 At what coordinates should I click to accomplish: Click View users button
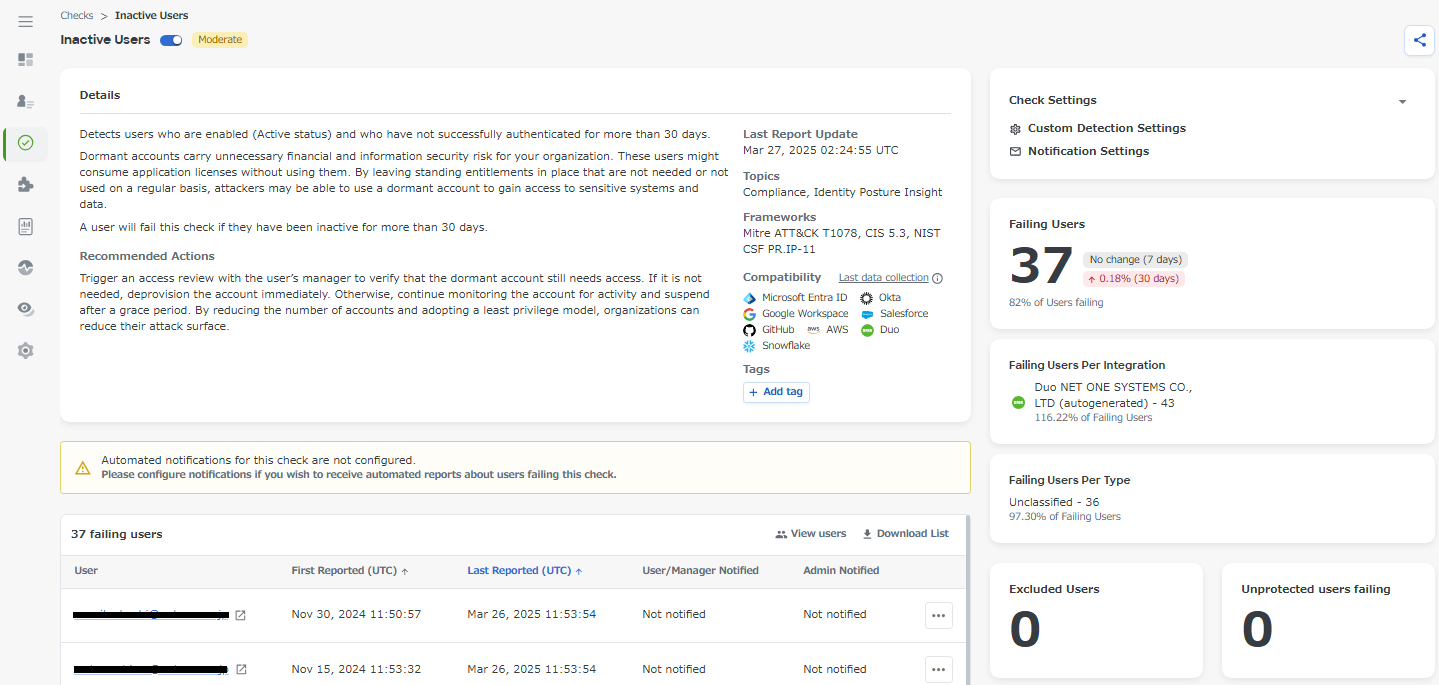[x=810, y=534]
